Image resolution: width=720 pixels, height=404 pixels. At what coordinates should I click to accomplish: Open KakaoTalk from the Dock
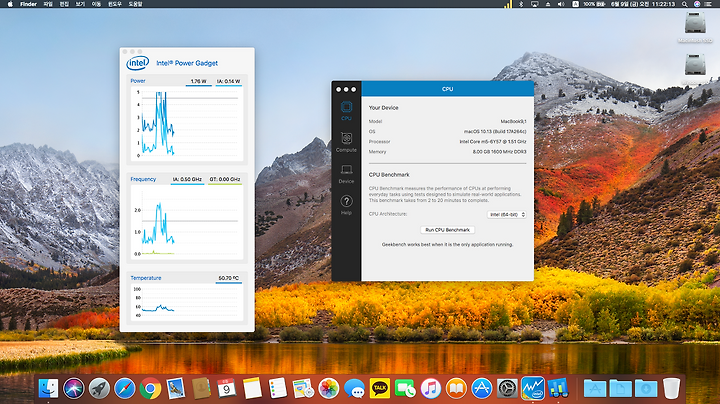click(380, 388)
